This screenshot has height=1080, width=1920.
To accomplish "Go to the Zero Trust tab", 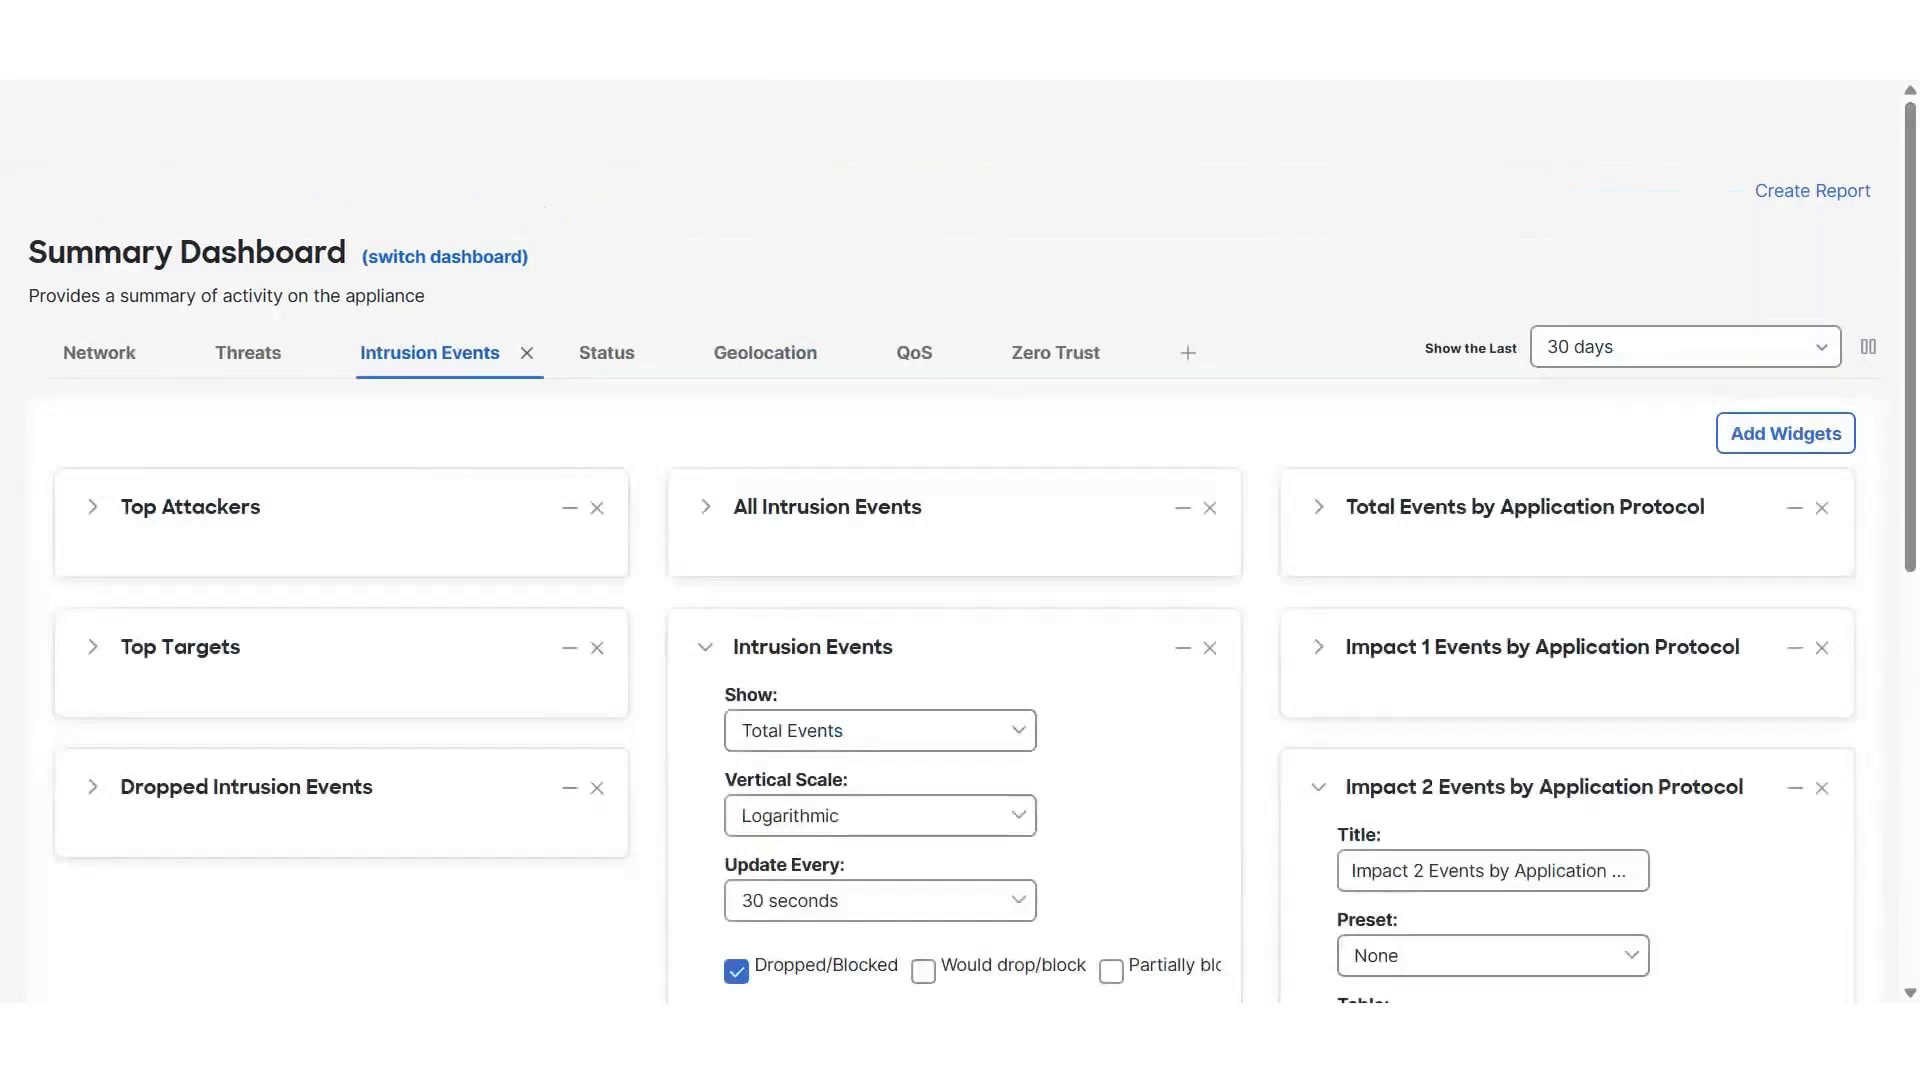I will (1055, 353).
